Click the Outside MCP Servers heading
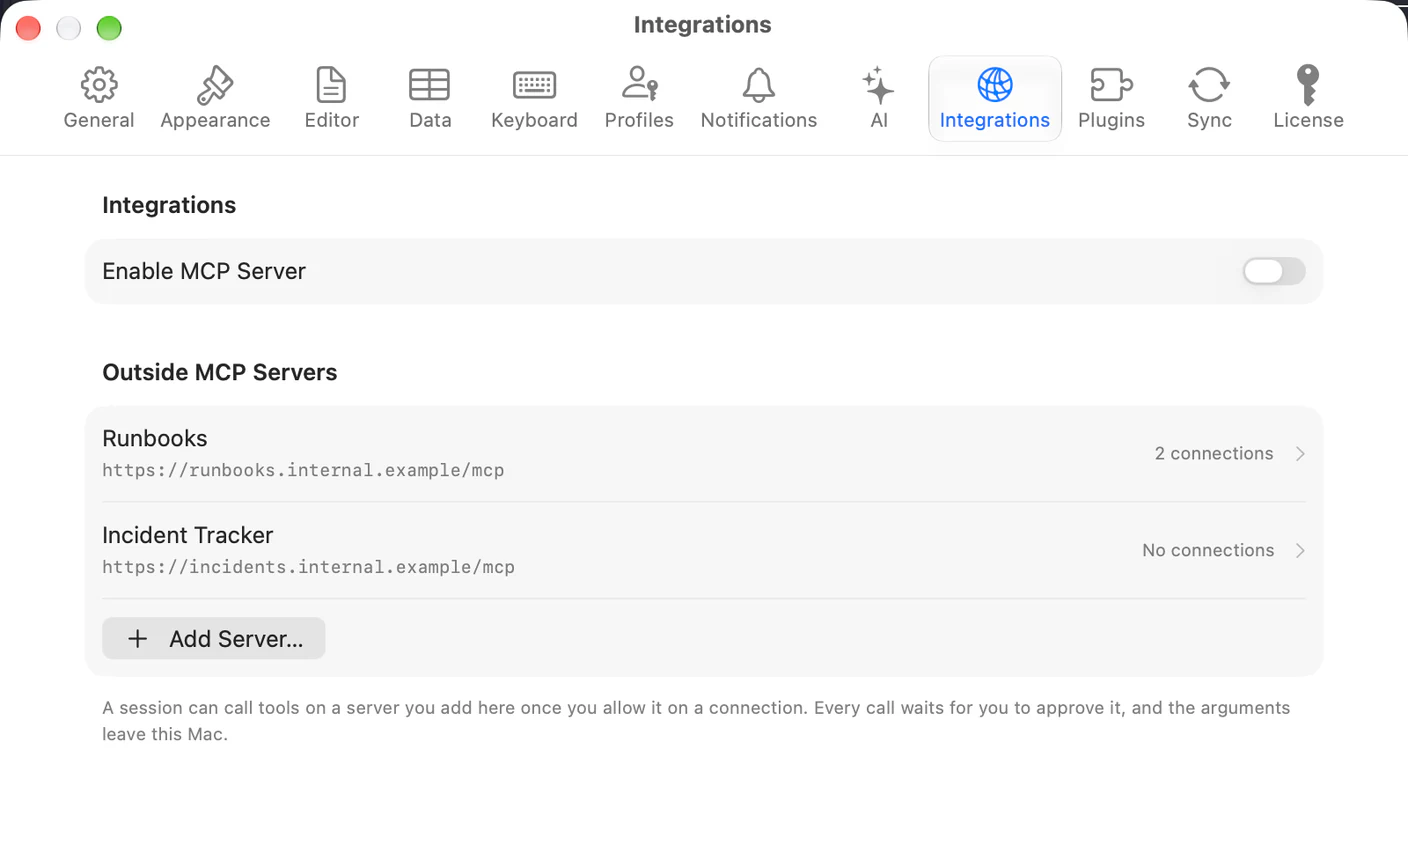 click(220, 372)
